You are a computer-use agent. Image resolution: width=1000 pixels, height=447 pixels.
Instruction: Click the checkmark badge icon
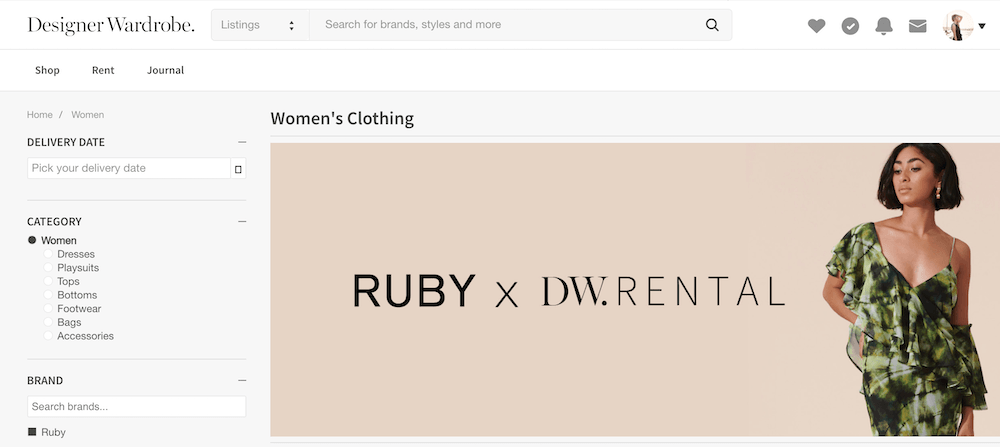pyautogui.click(x=850, y=26)
